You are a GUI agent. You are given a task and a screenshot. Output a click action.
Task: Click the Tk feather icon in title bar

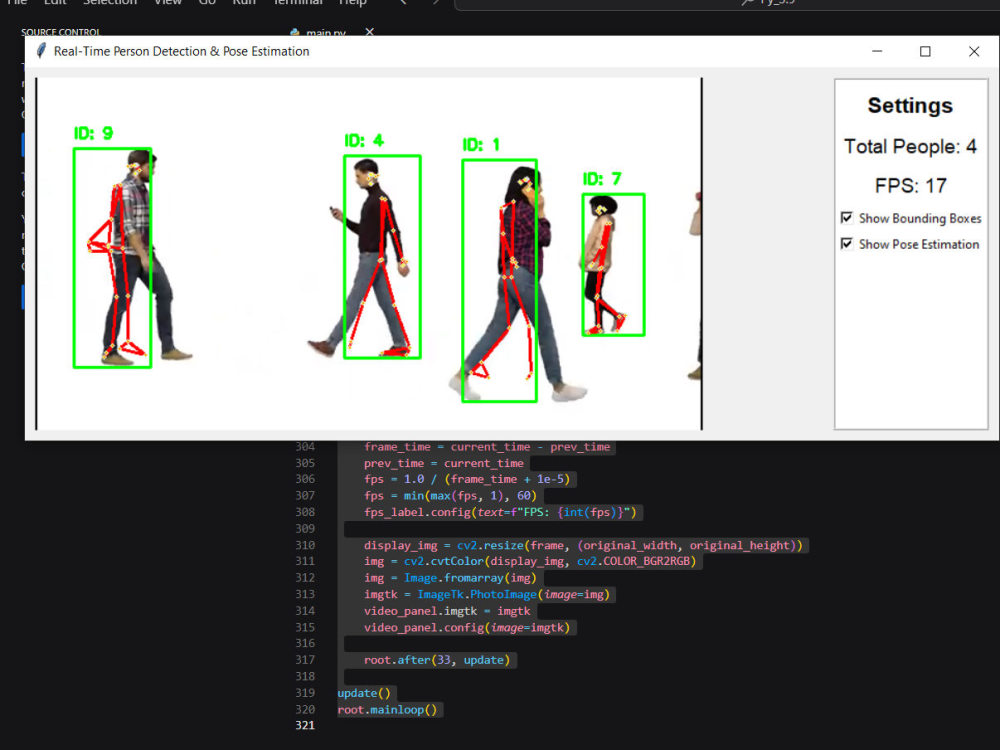coord(41,51)
